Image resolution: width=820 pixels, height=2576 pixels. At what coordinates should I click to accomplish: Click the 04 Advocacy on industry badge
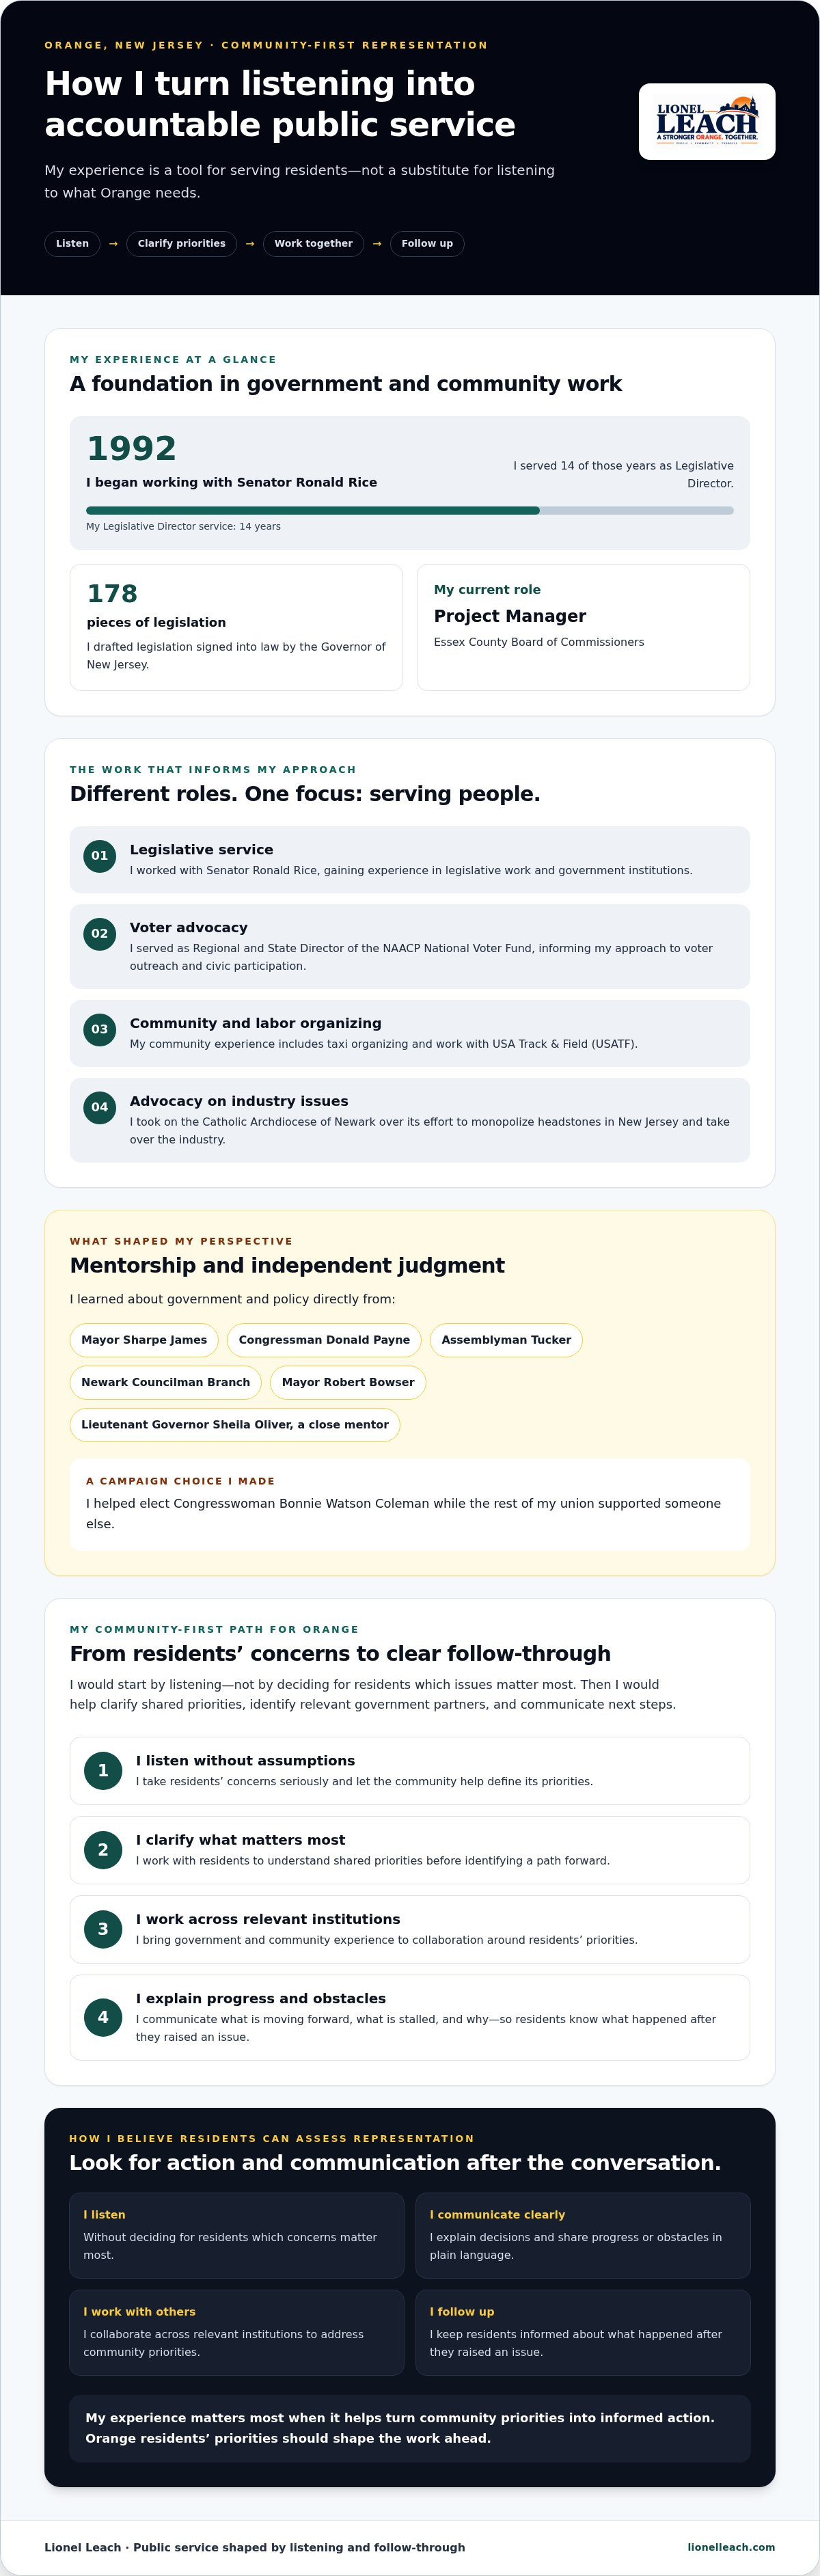(x=100, y=1108)
